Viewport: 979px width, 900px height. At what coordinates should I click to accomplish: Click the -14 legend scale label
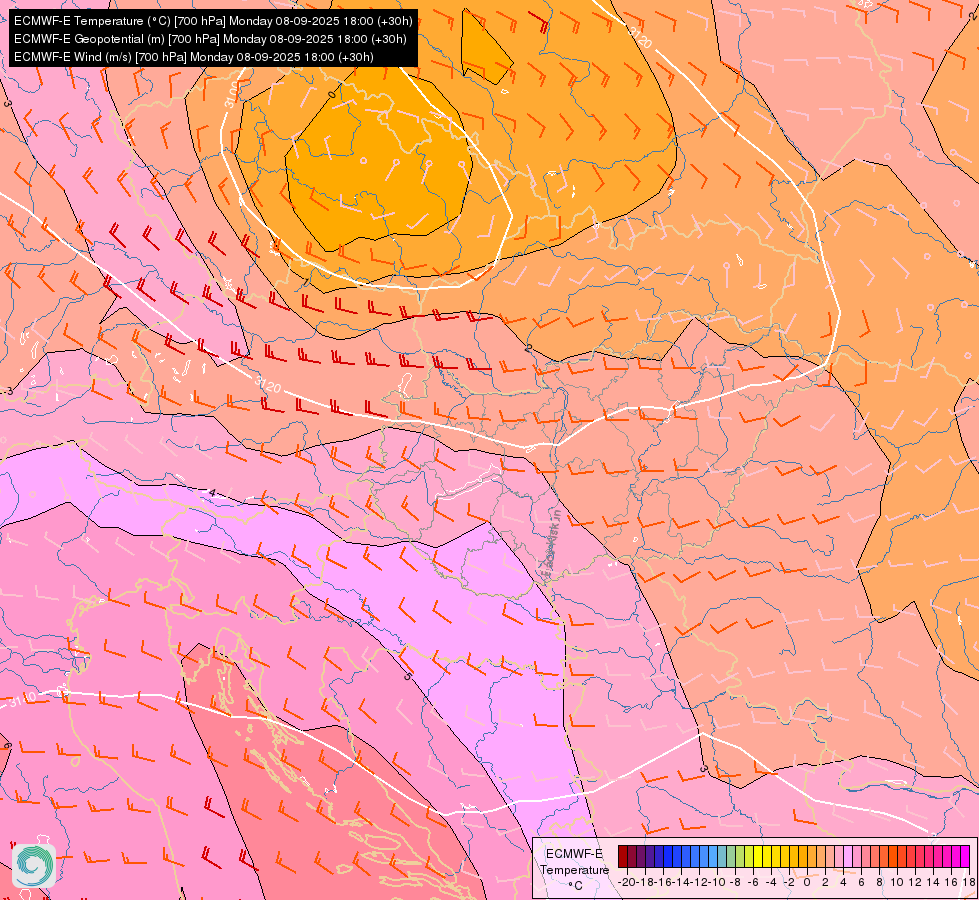(681, 882)
